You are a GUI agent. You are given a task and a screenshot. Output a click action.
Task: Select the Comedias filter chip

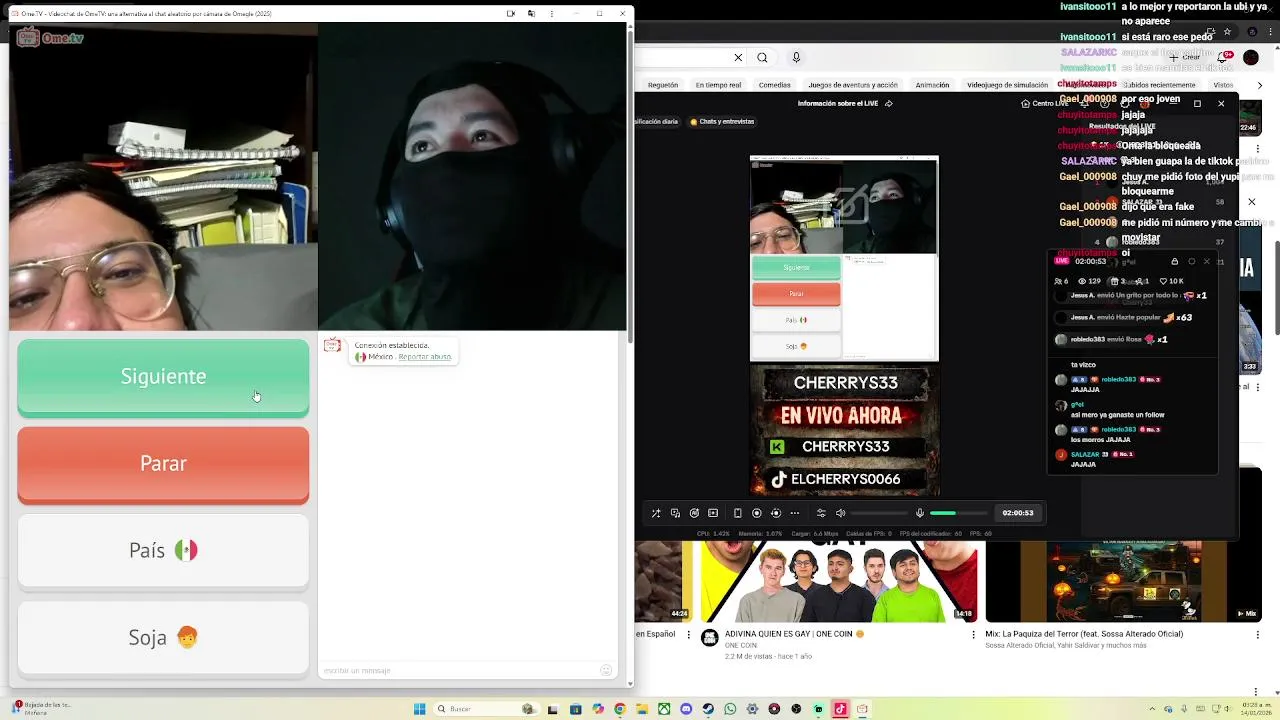[774, 85]
